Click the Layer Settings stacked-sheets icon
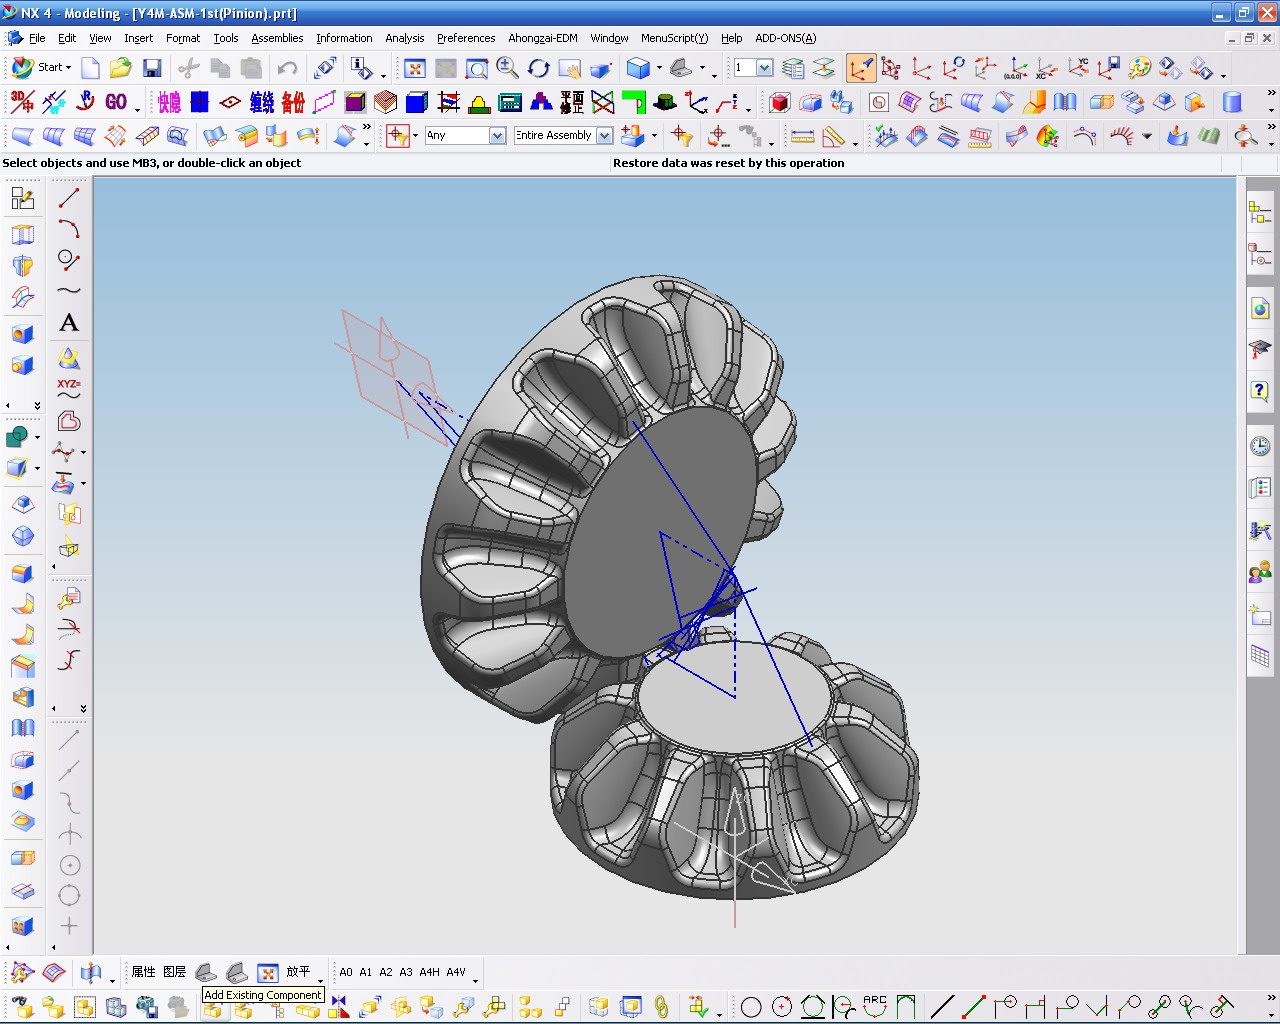The height and width of the screenshot is (1024, 1280). pos(793,68)
